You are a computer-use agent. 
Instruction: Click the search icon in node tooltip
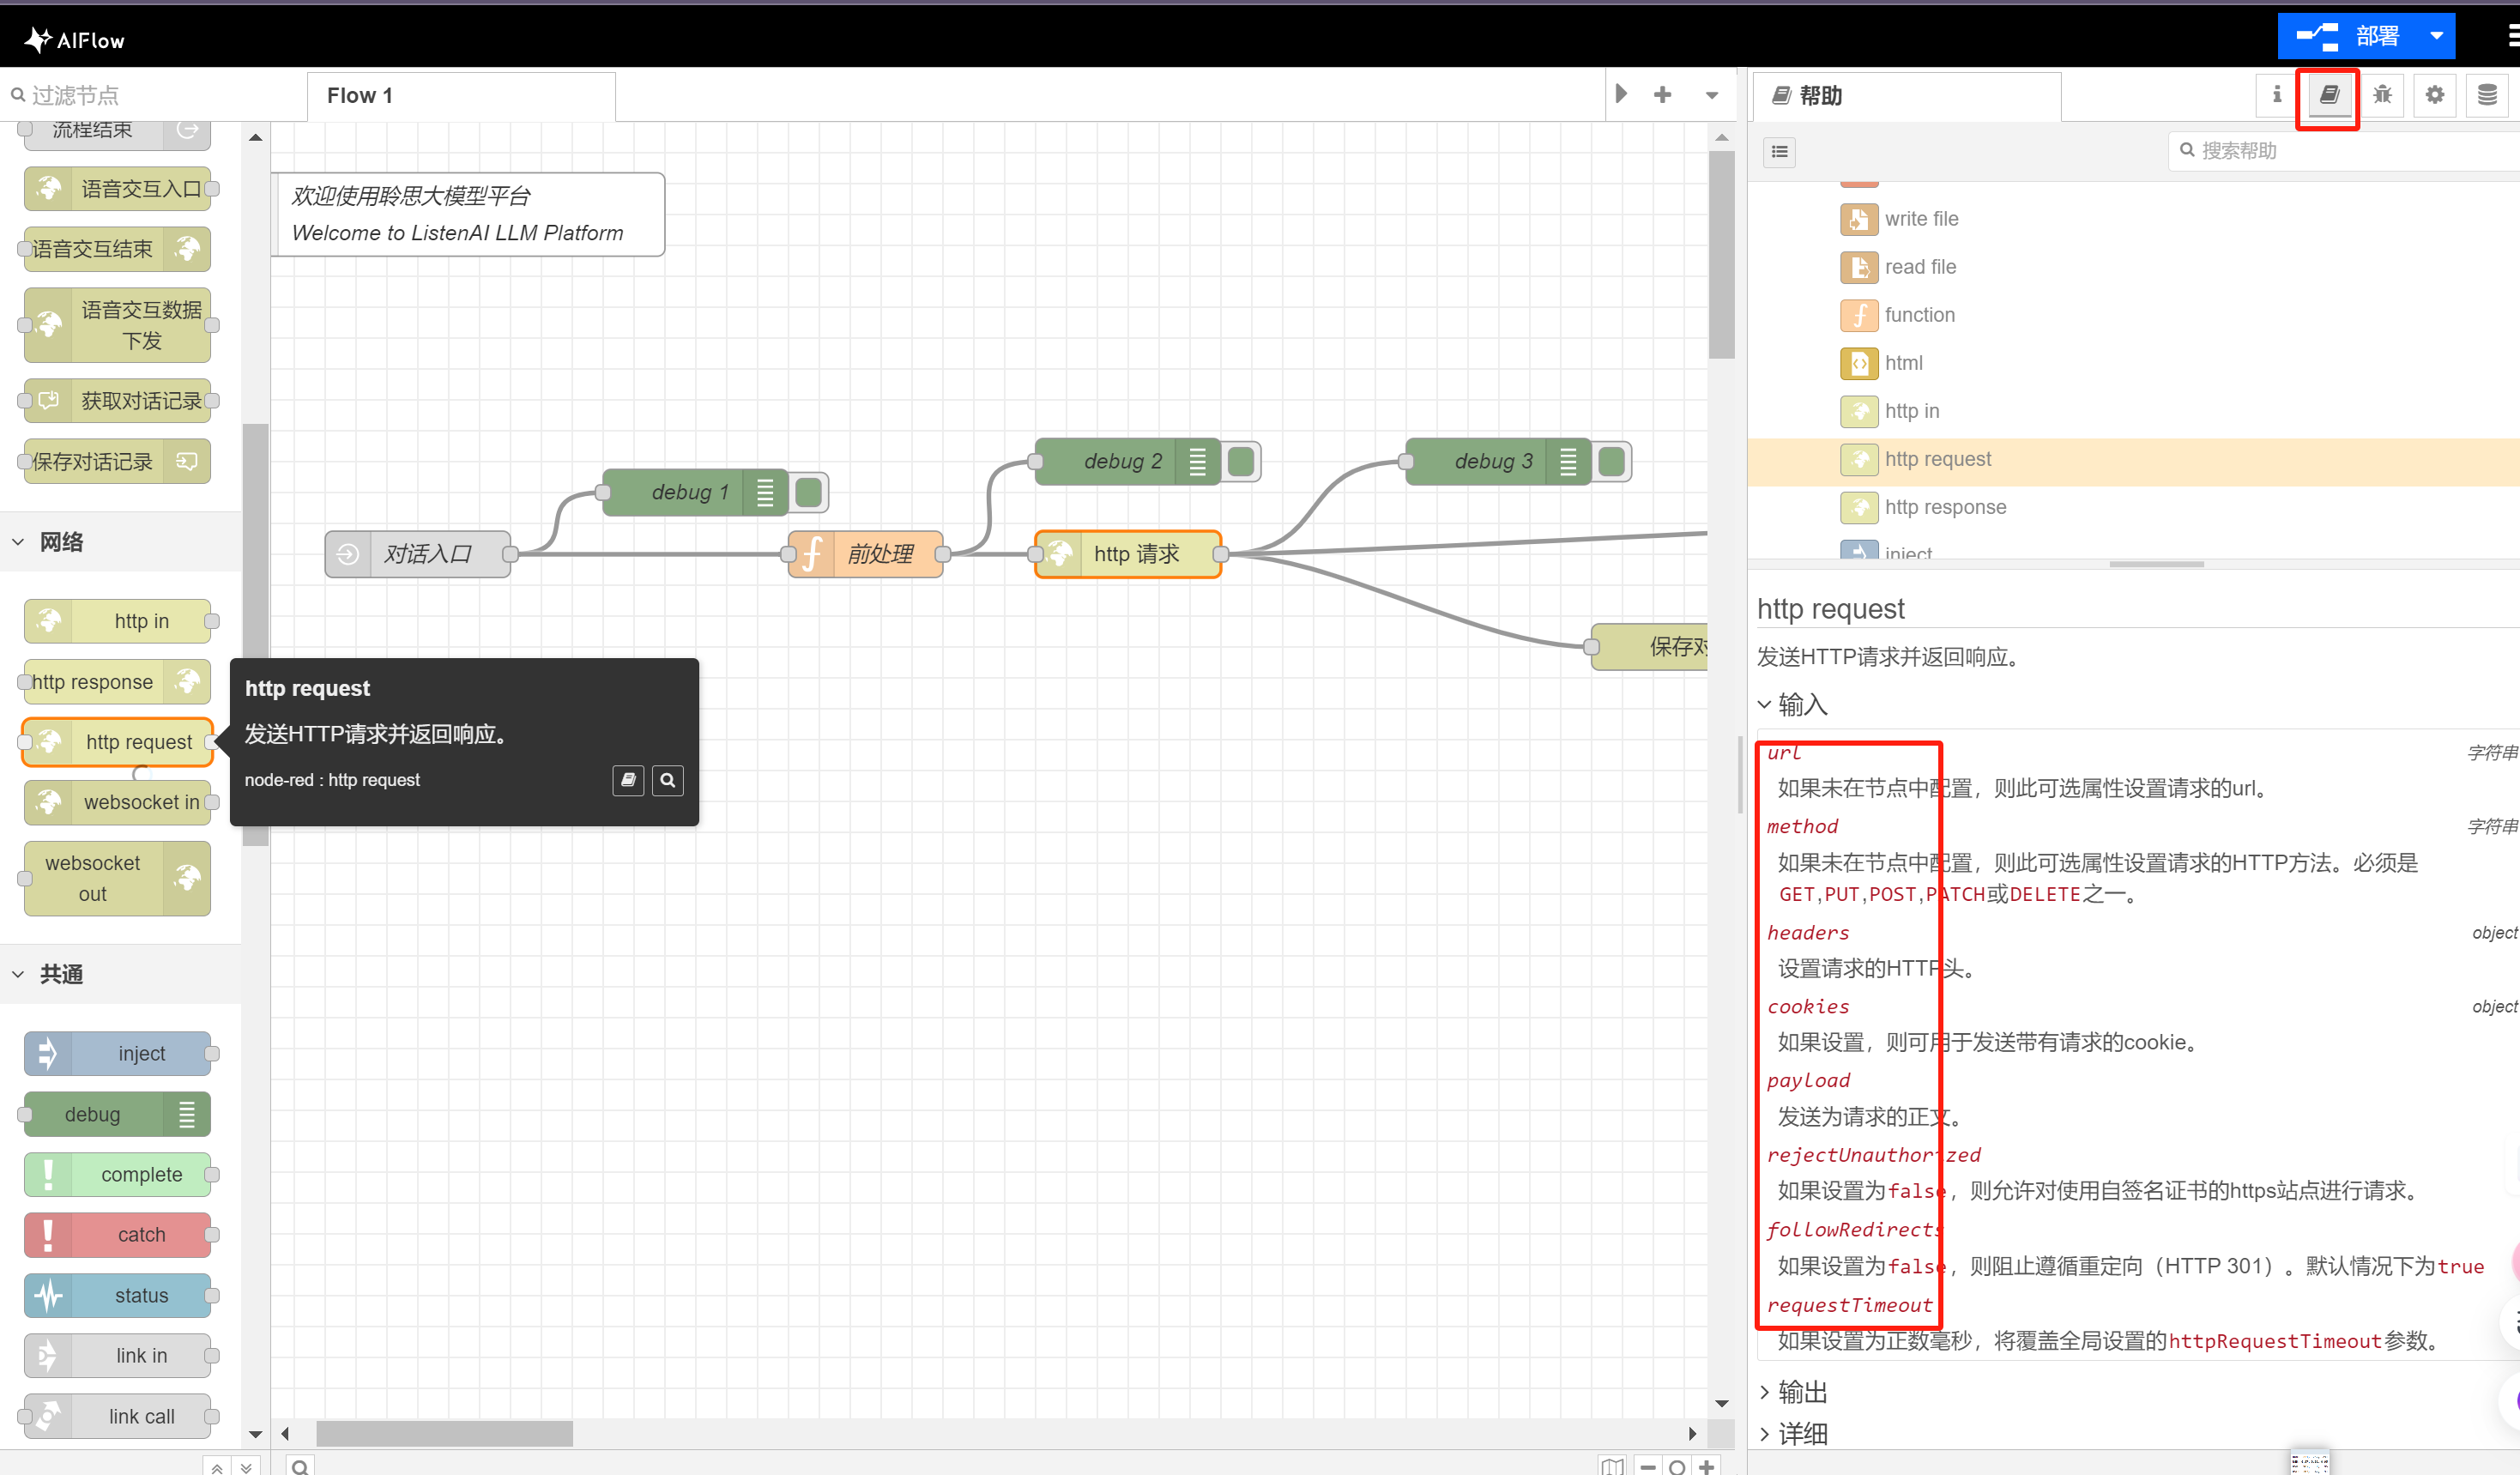tap(668, 780)
